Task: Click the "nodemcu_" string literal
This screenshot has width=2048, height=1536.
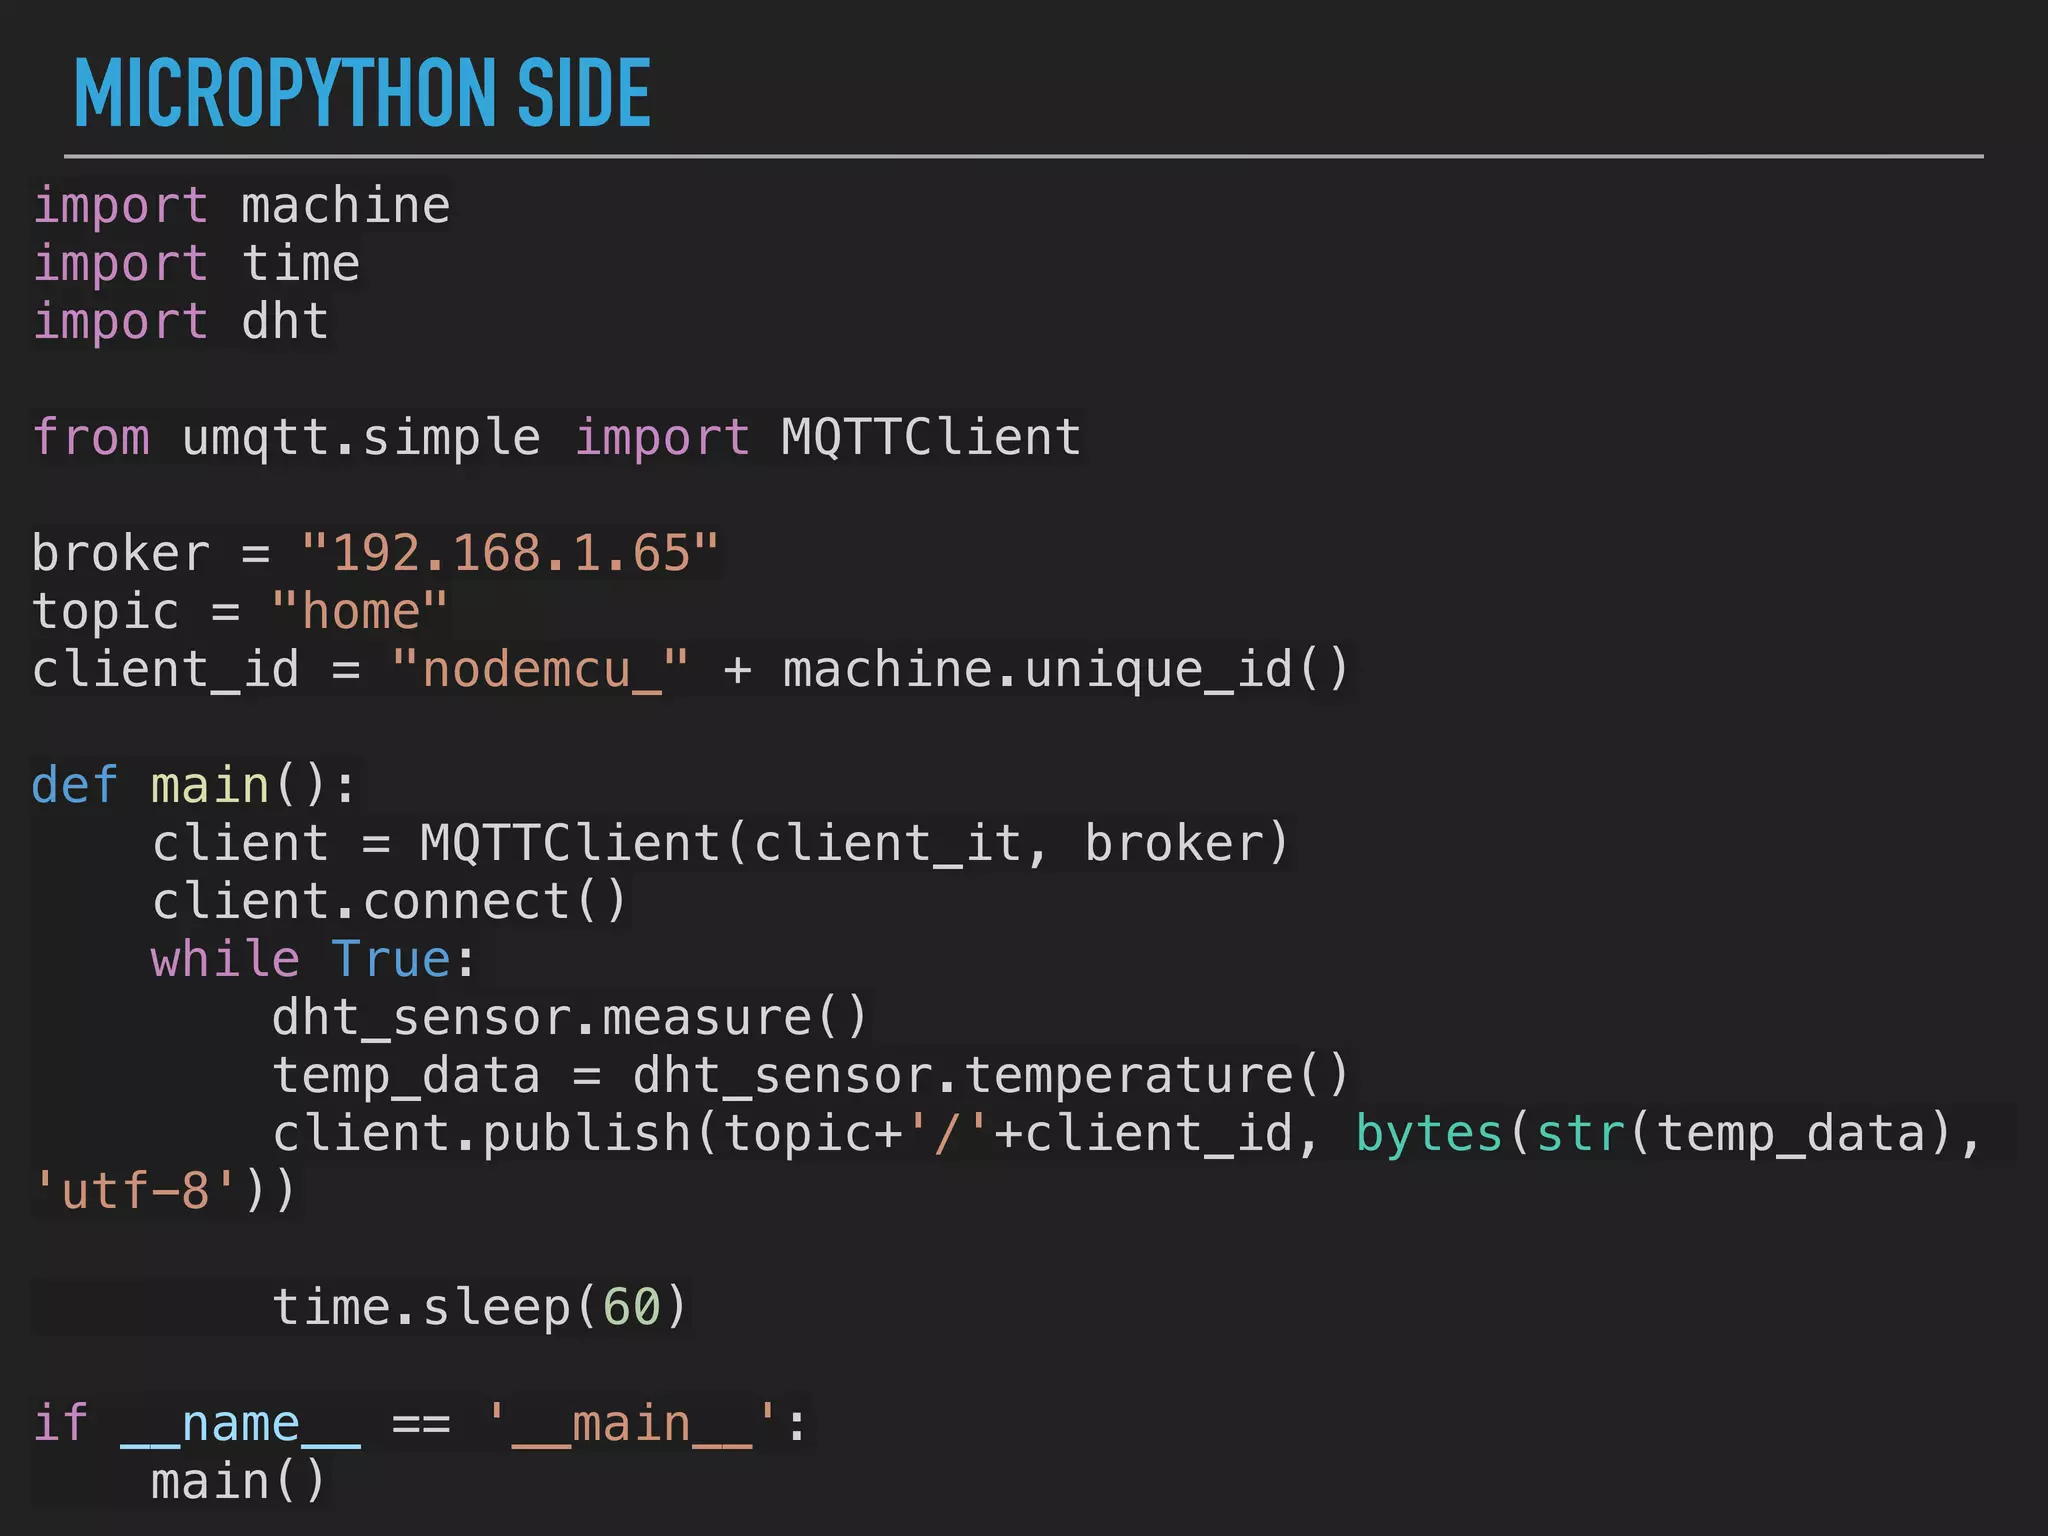Action: click(540, 669)
